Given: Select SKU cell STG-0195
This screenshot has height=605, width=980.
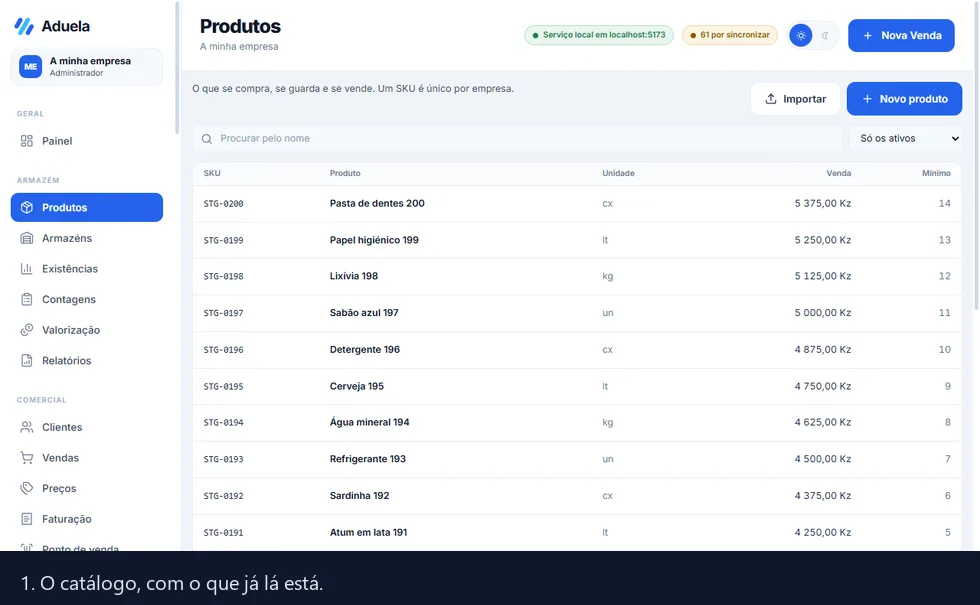Looking at the screenshot, I should point(223,387).
